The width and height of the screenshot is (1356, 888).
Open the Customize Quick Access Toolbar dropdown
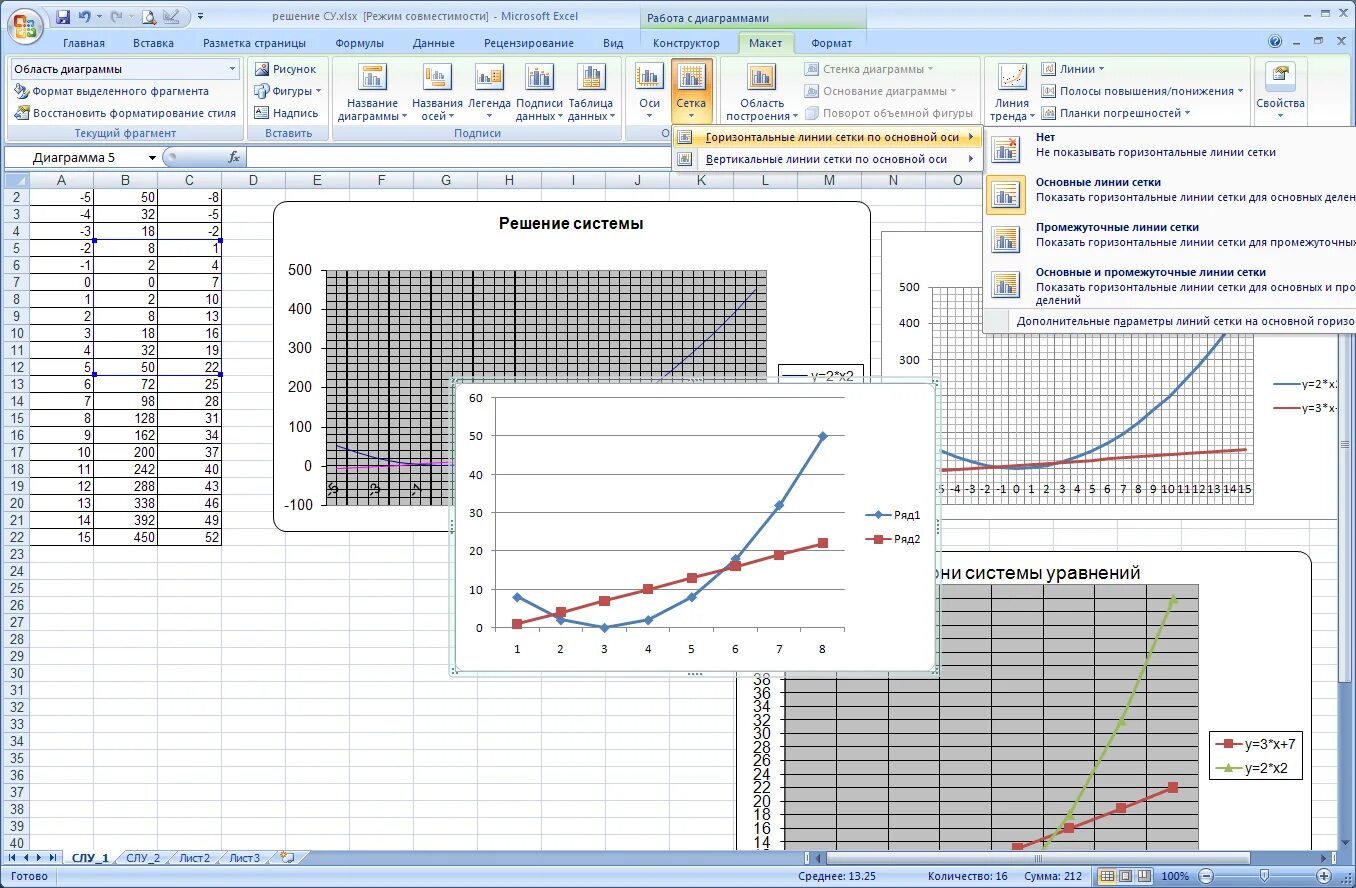[x=201, y=17]
